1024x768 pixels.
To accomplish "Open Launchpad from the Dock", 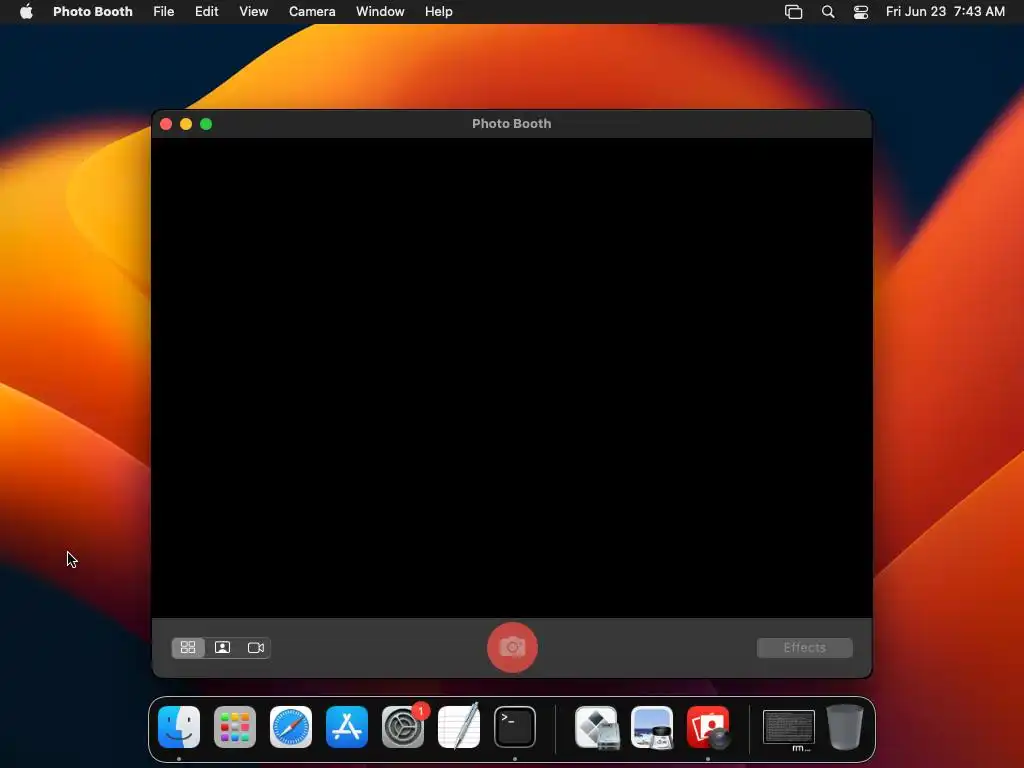I will point(235,727).
